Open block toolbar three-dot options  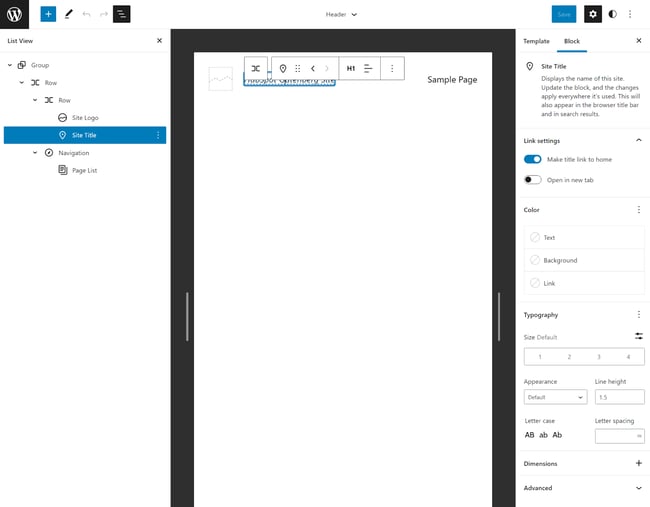392,68
